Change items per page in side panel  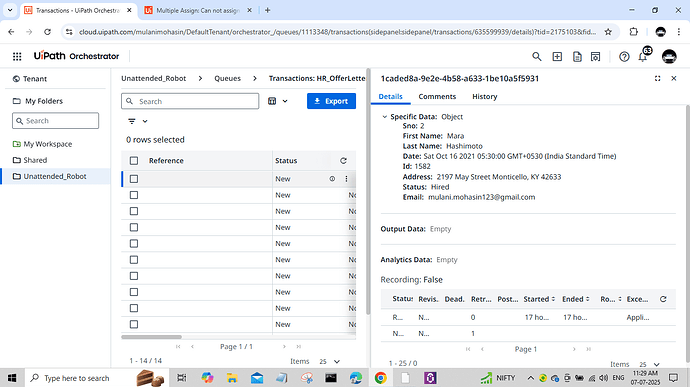(650, 364)
